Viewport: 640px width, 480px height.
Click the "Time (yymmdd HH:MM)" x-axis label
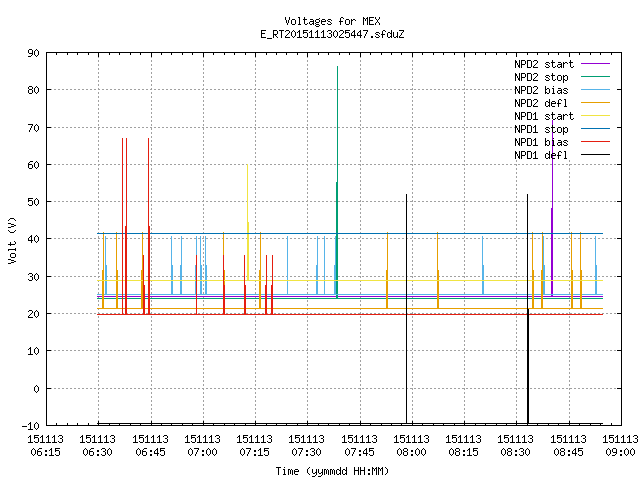[x=332, y=471]
